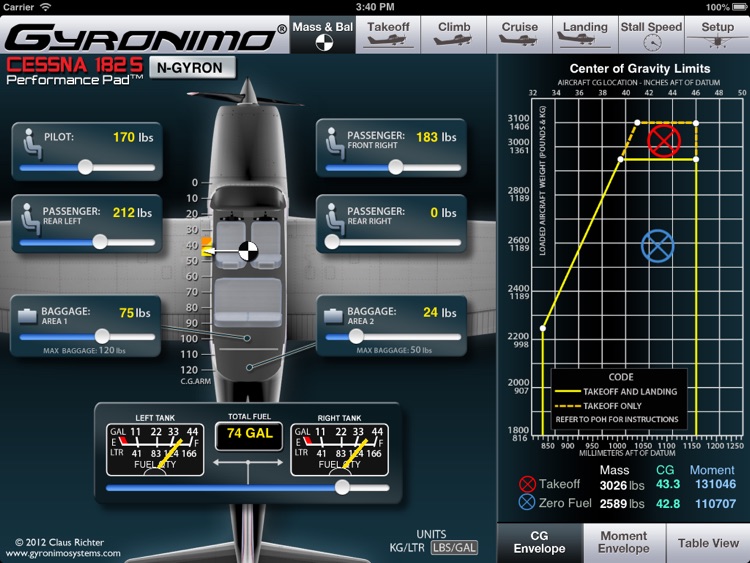Open Table View

click(x=708, y=542)
